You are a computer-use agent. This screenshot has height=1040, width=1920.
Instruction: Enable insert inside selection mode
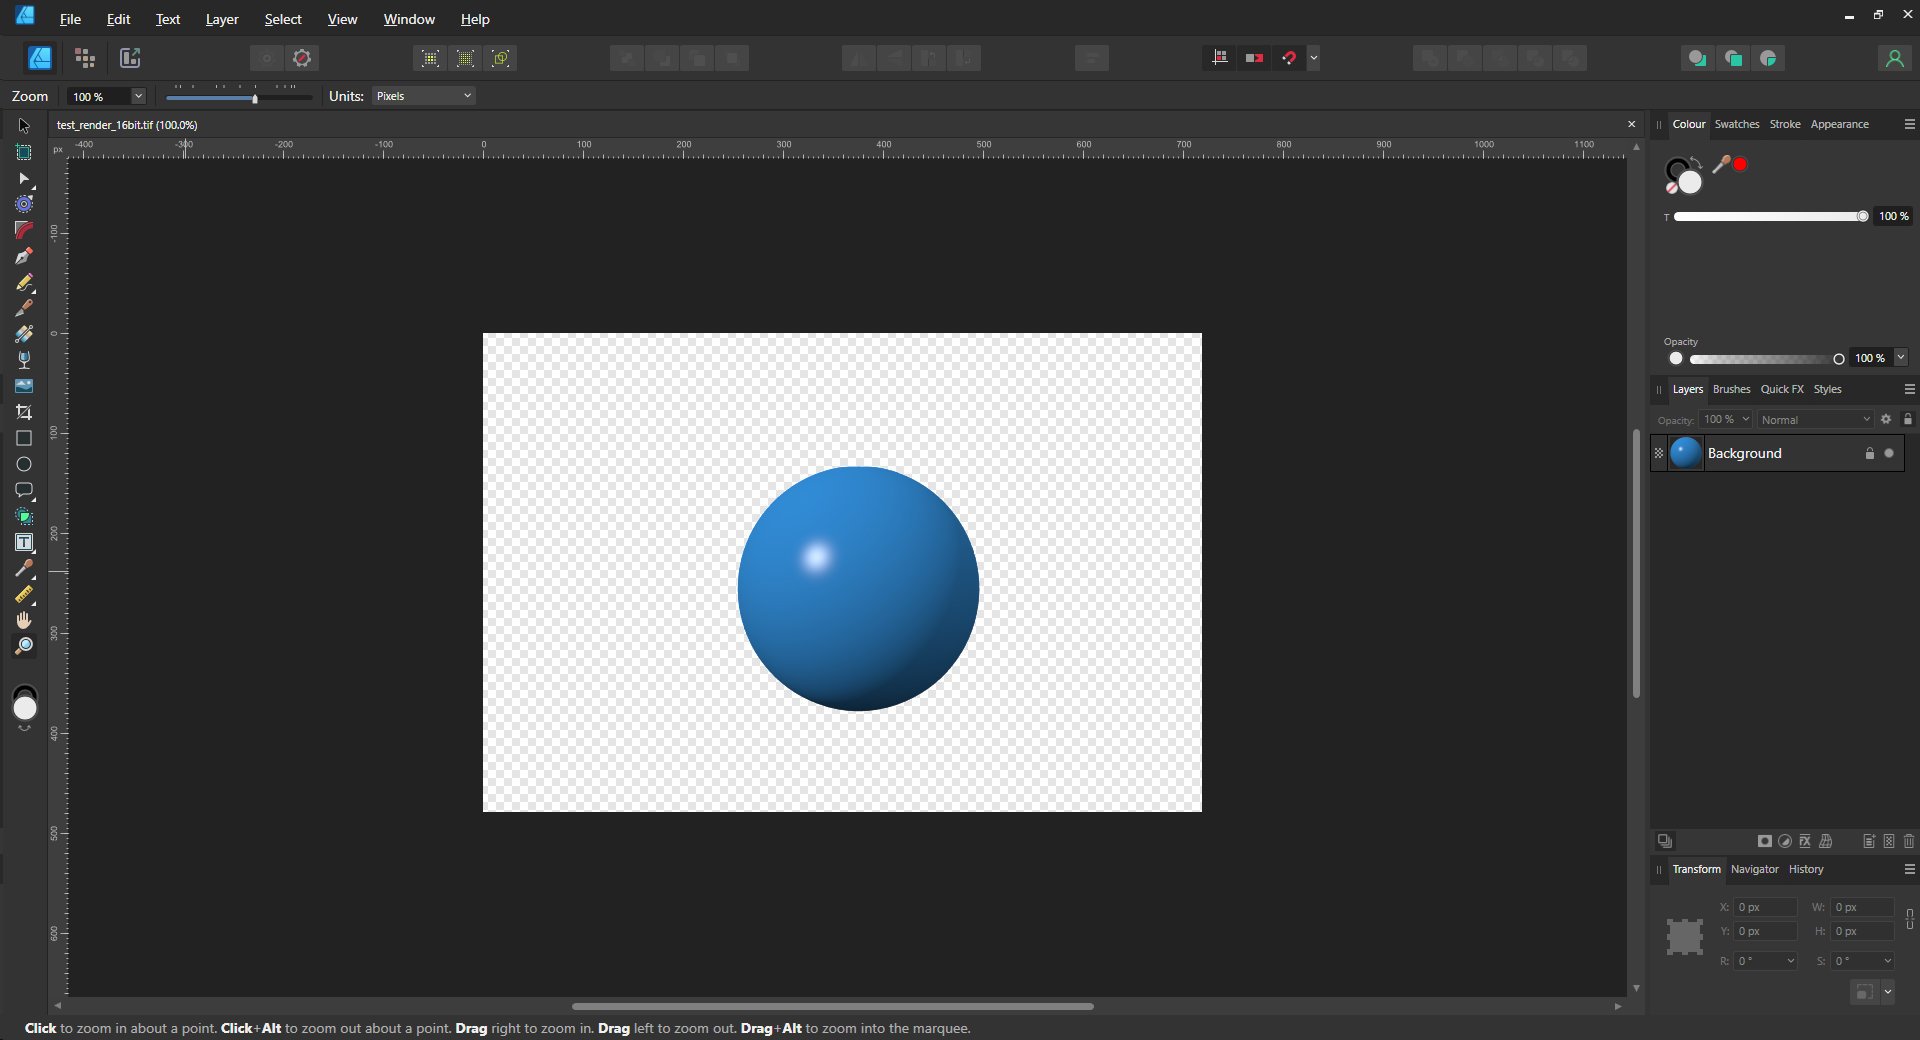[x=1769, y=58]
